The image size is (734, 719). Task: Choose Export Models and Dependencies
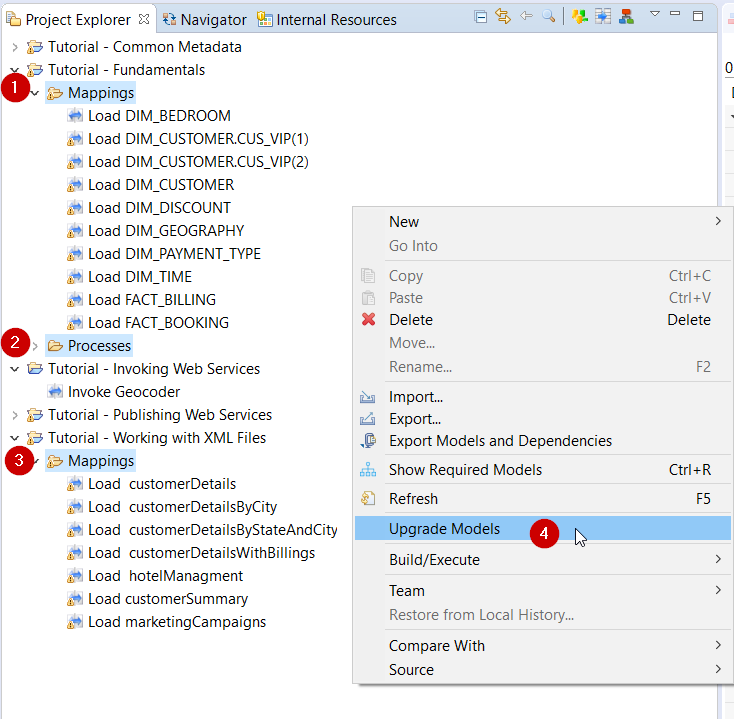click(x=543, y=441)
